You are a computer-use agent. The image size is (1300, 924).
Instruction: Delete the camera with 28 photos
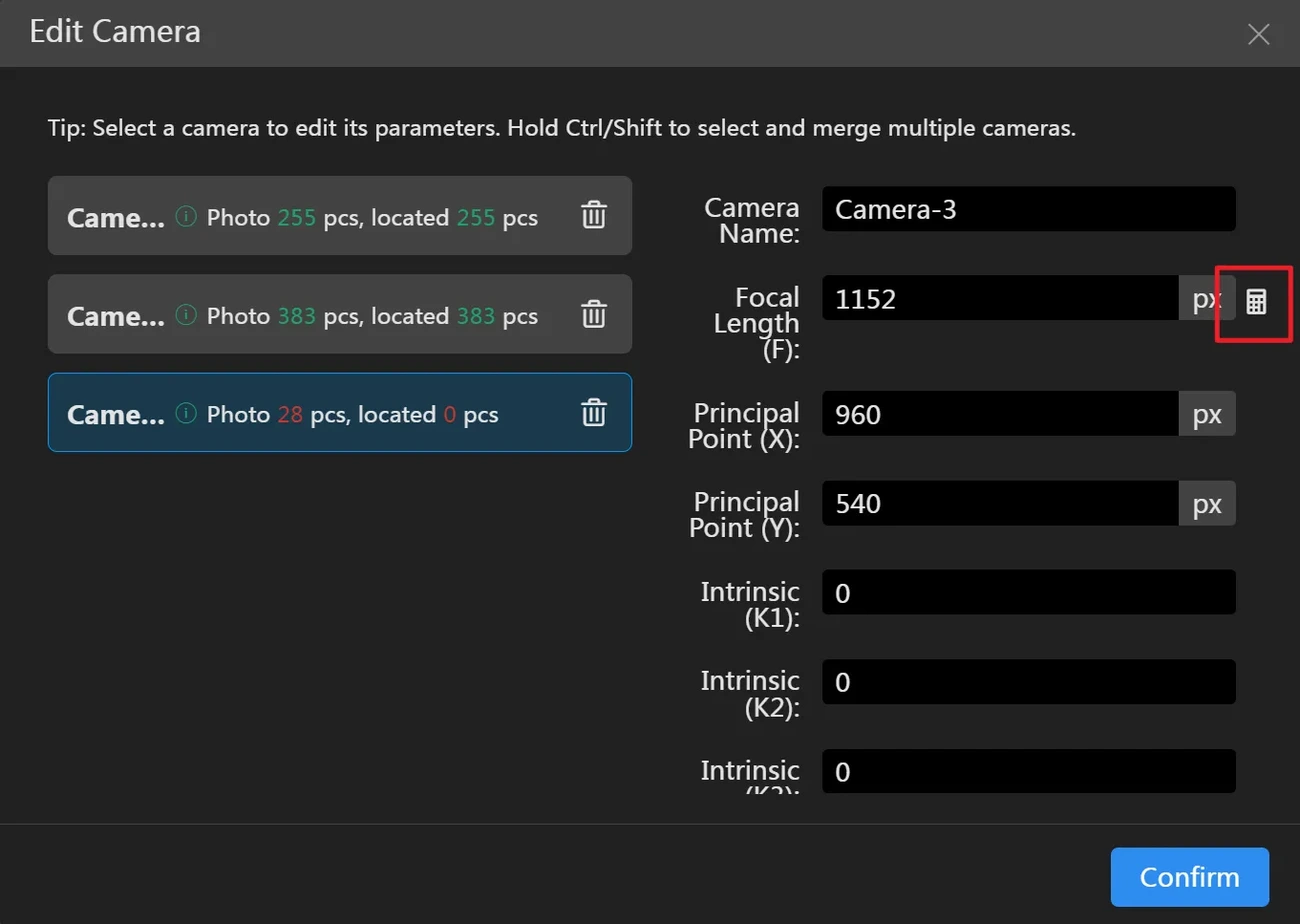(594, 412)
